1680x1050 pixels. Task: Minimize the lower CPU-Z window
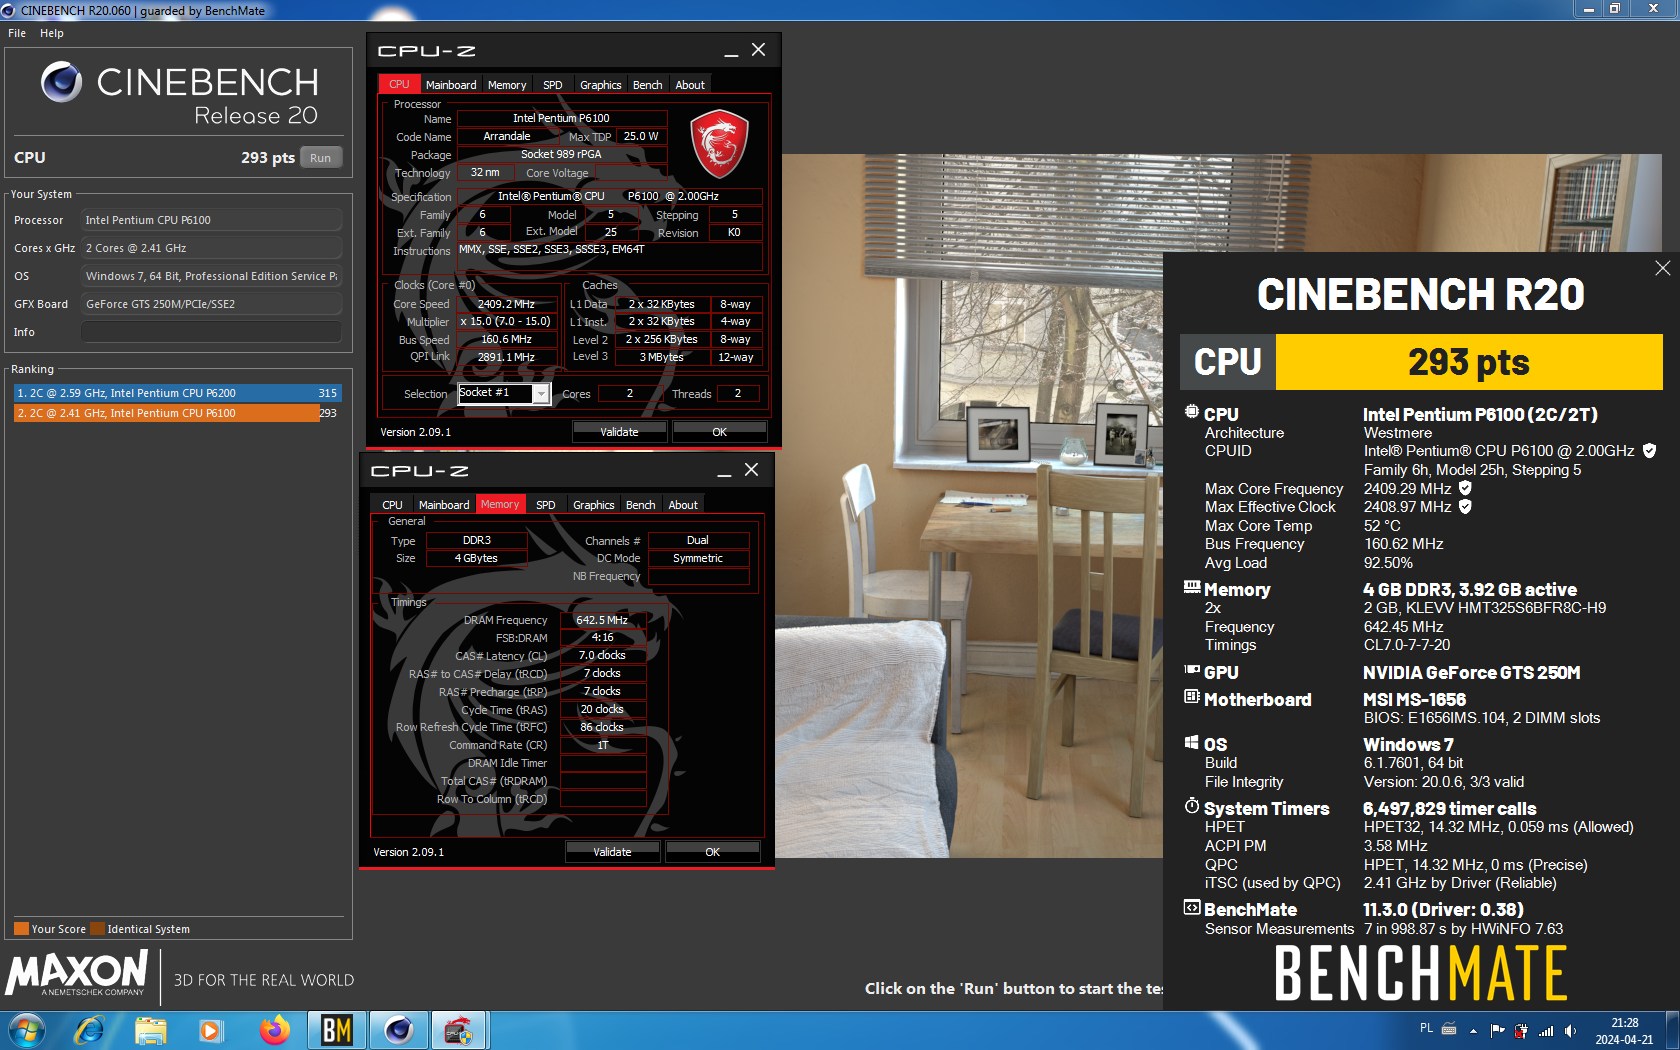(724, 471)
